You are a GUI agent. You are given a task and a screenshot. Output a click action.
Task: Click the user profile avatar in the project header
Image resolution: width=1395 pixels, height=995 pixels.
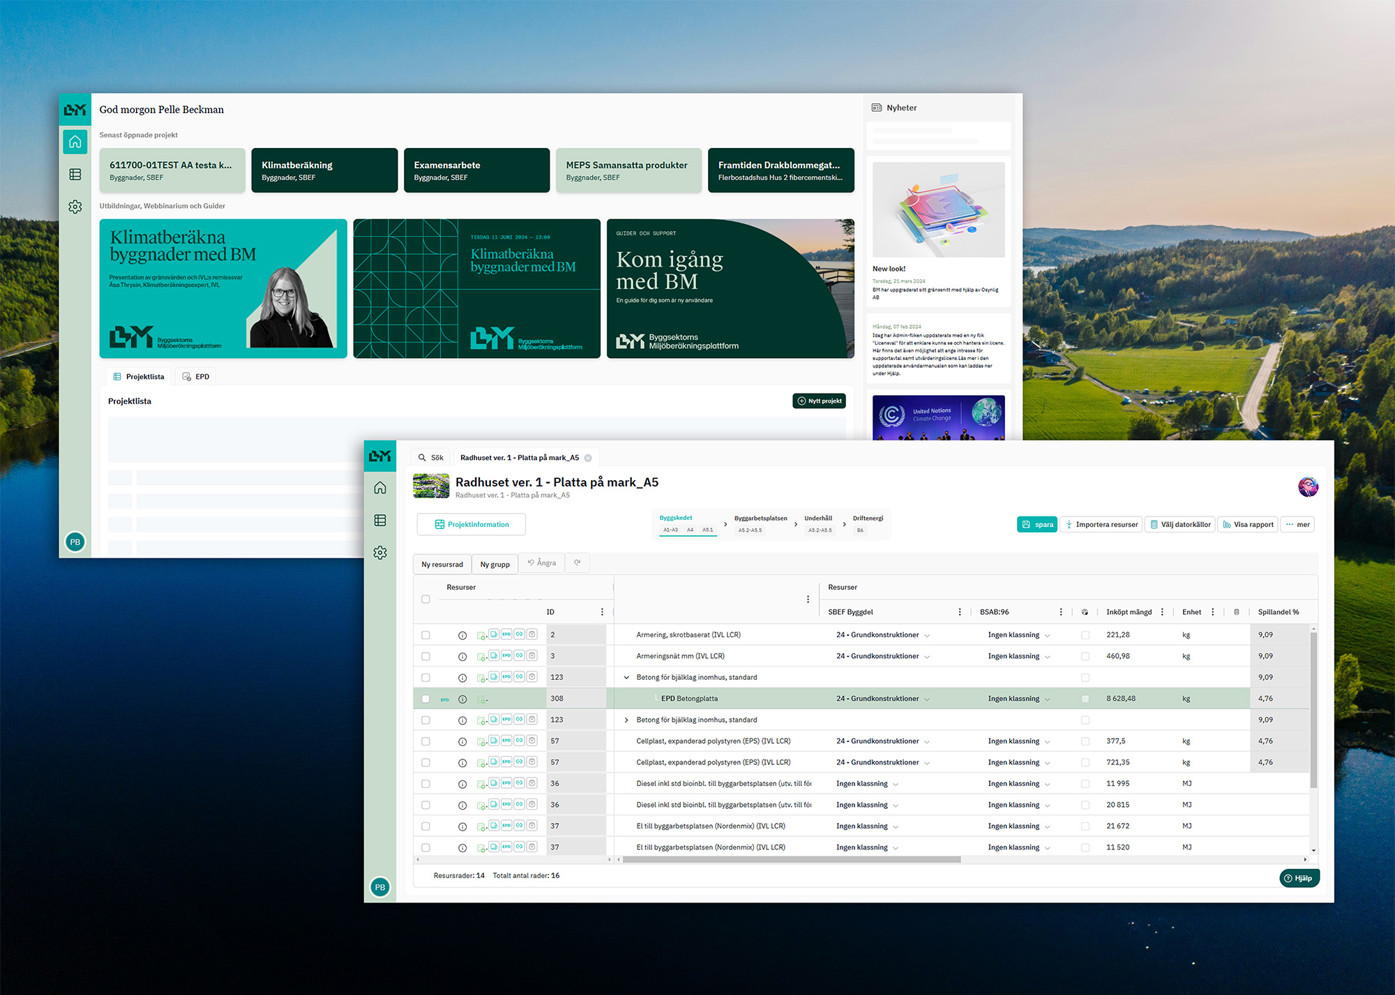tap(1307, 487)
